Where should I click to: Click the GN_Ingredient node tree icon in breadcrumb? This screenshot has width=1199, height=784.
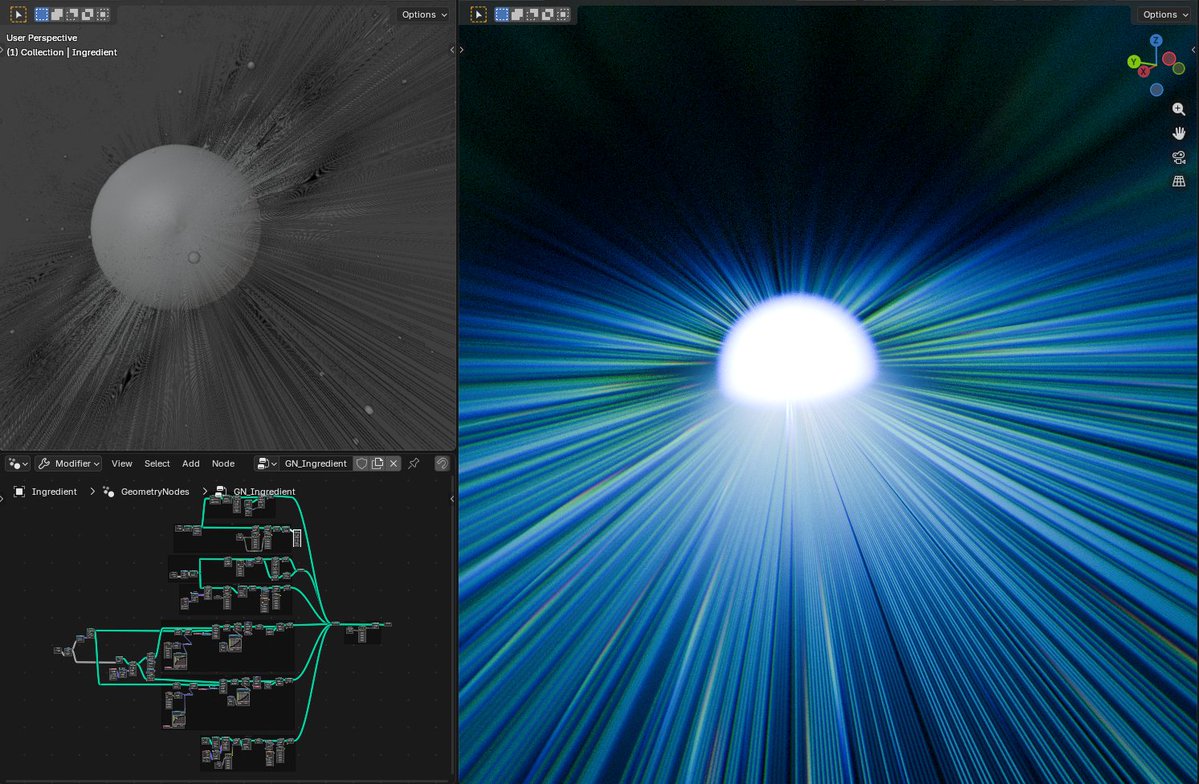[220, 492]
